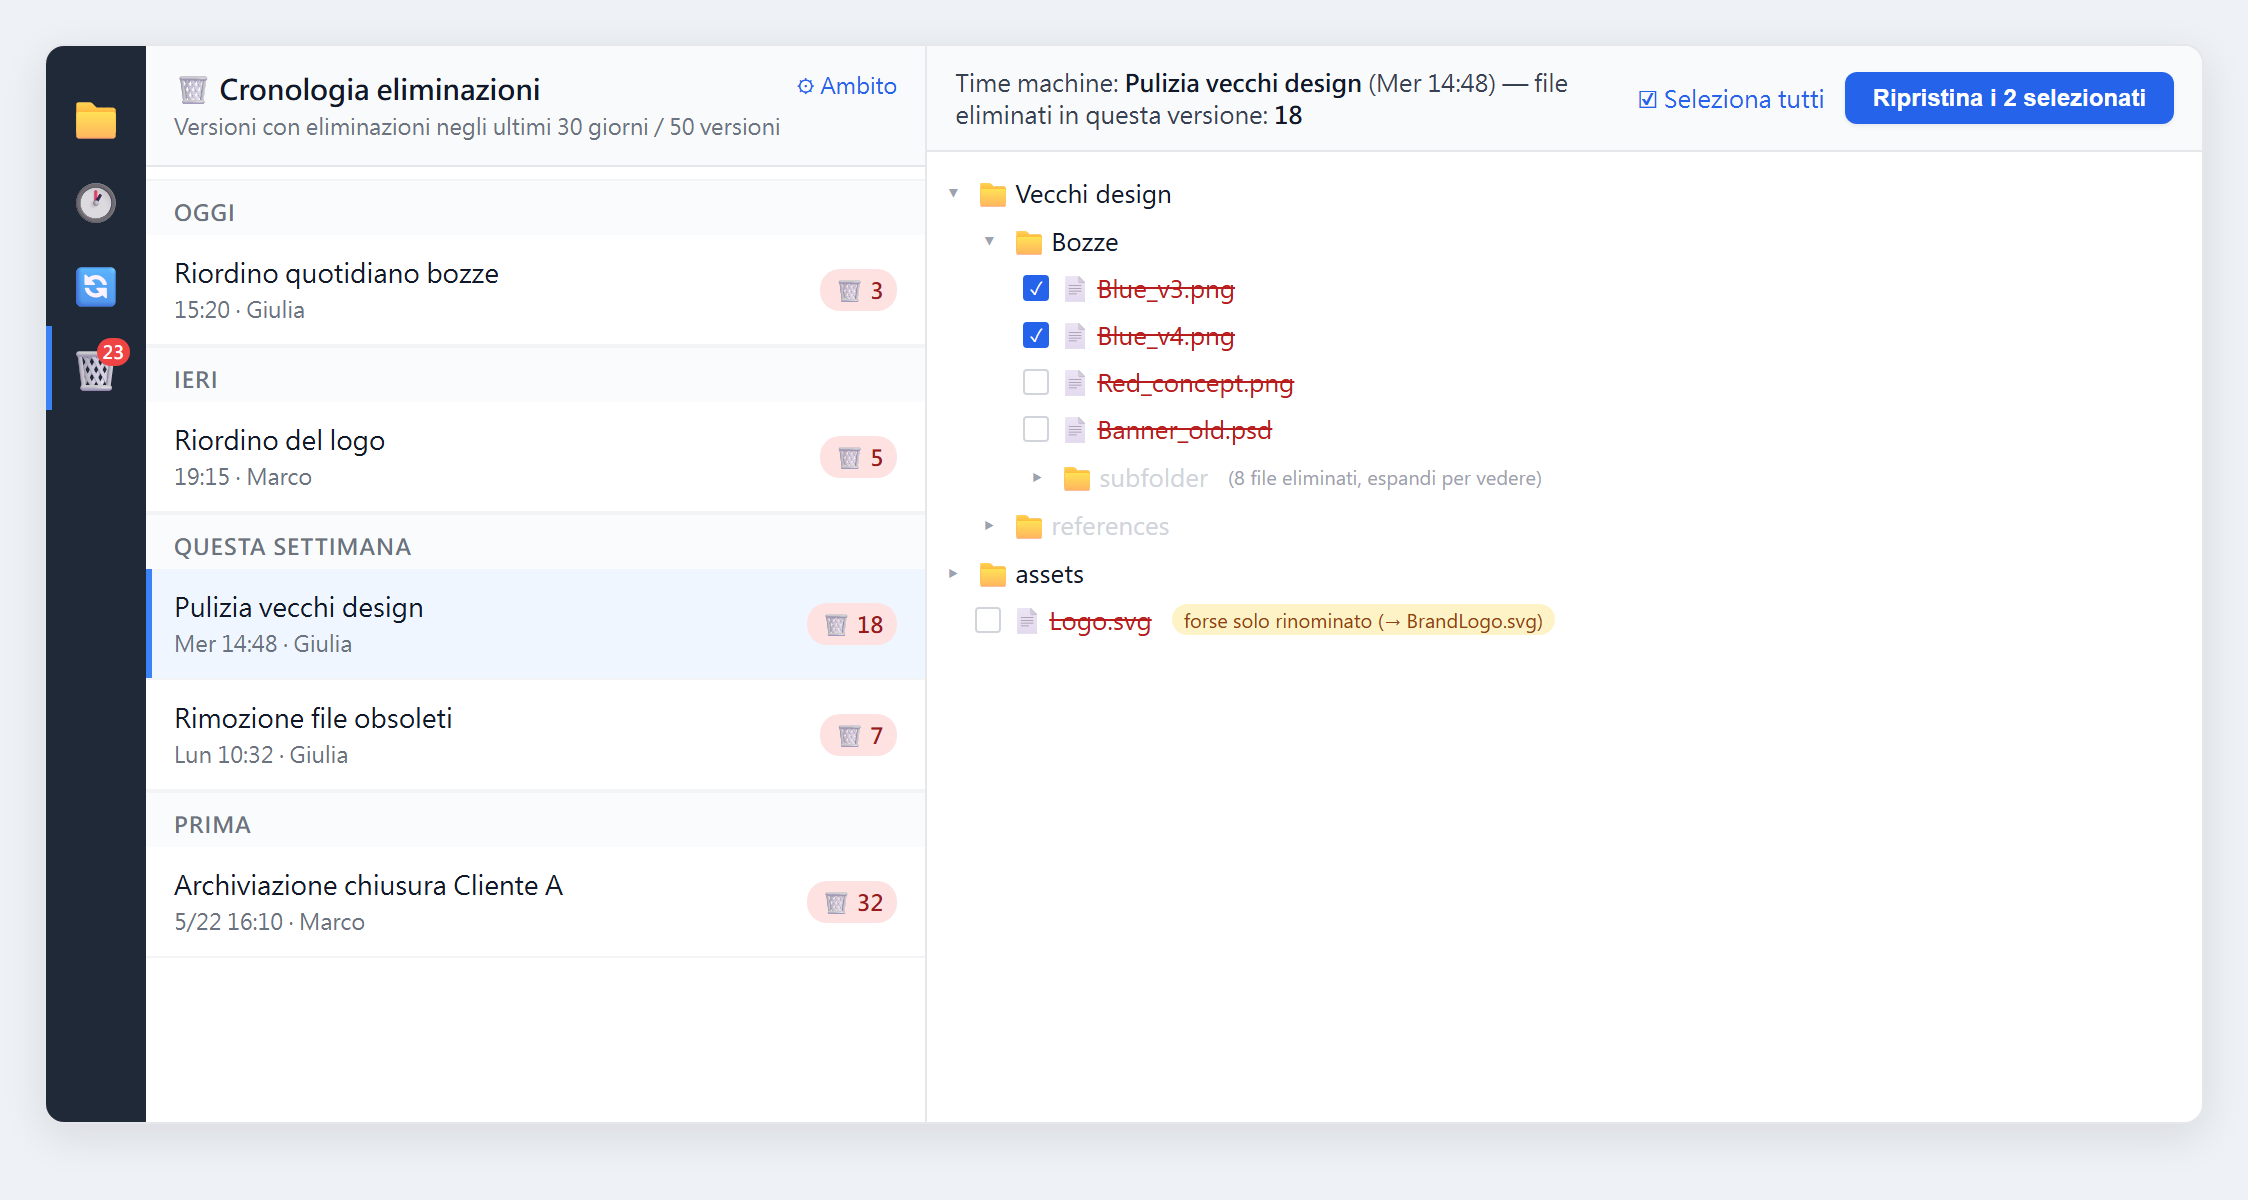This screenshot has width=2248, height=1200.
Task: Click the forse solo rinominato BrandLogo.svg tag
Action: tap(1363, 621)
